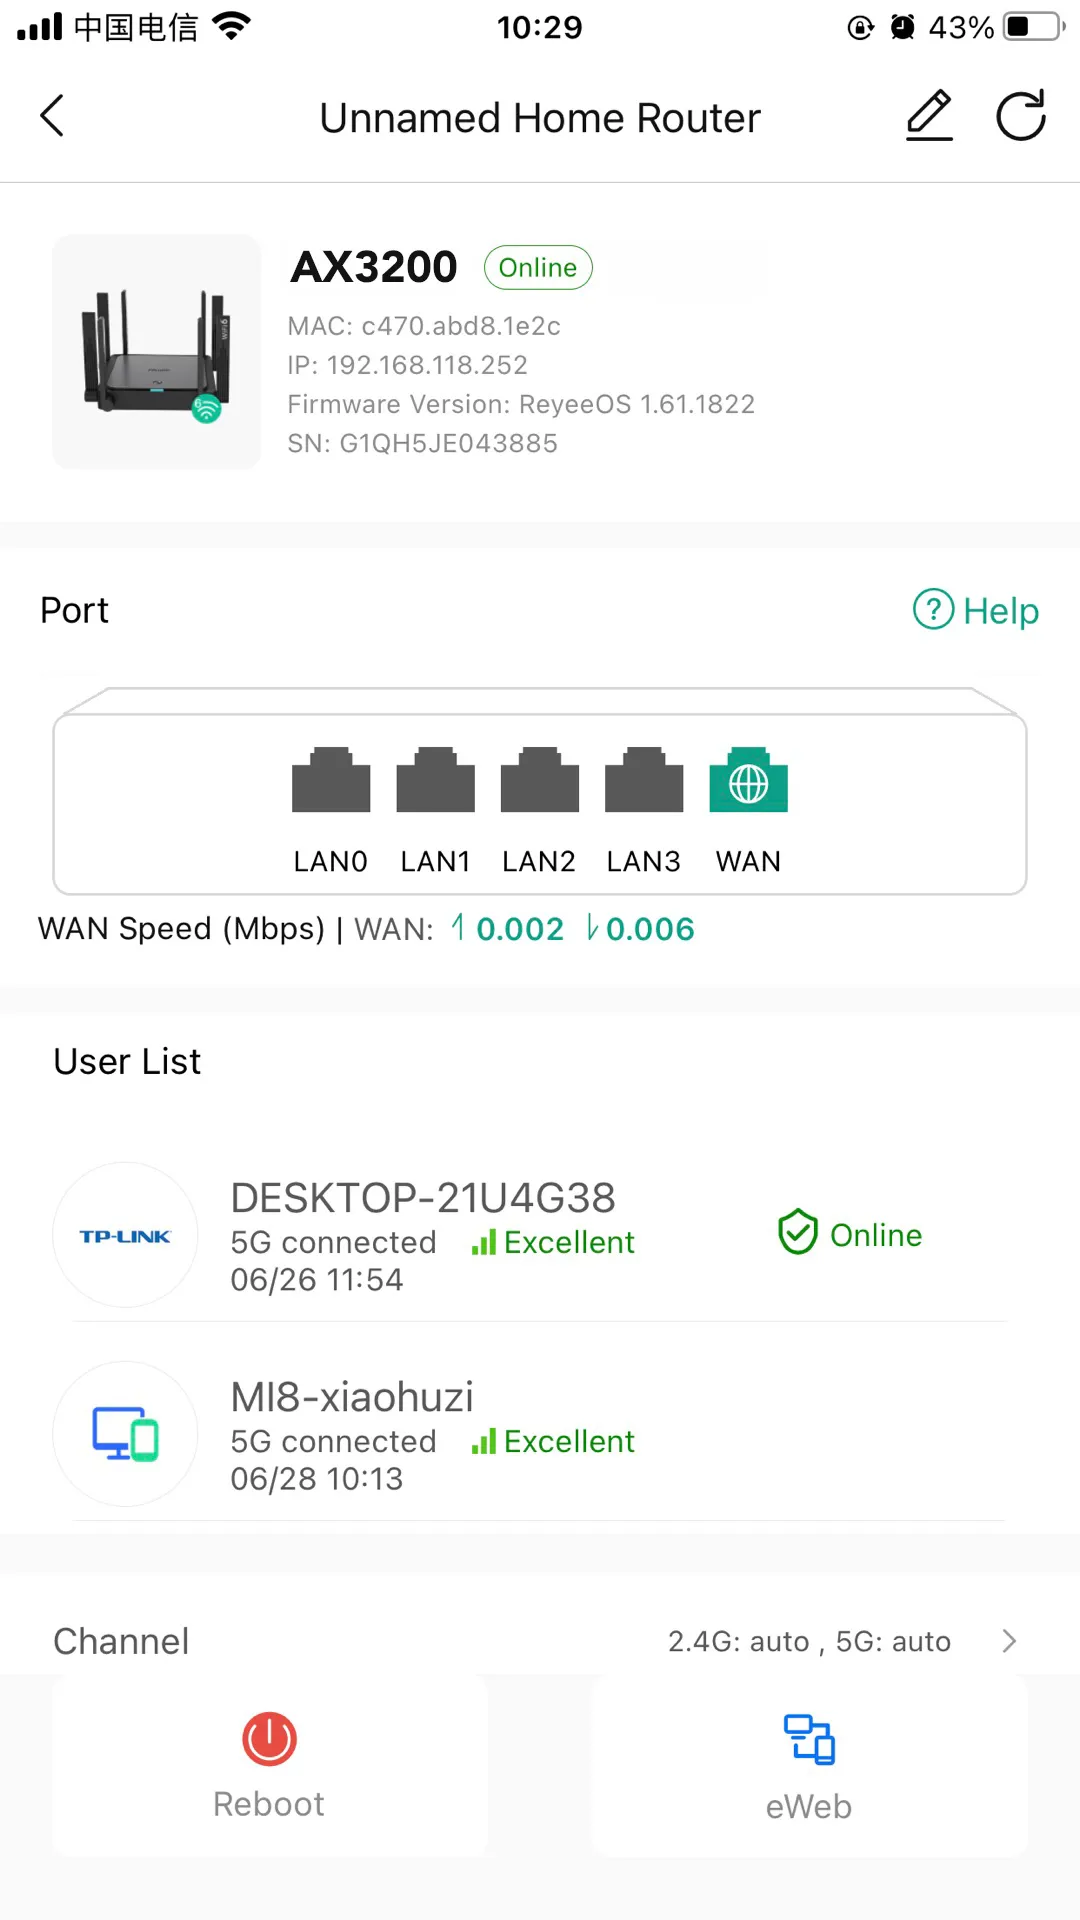Screen dimensions: 1080x1920
Task: Select the LAN3 port icon
Action: pos(644,780)
